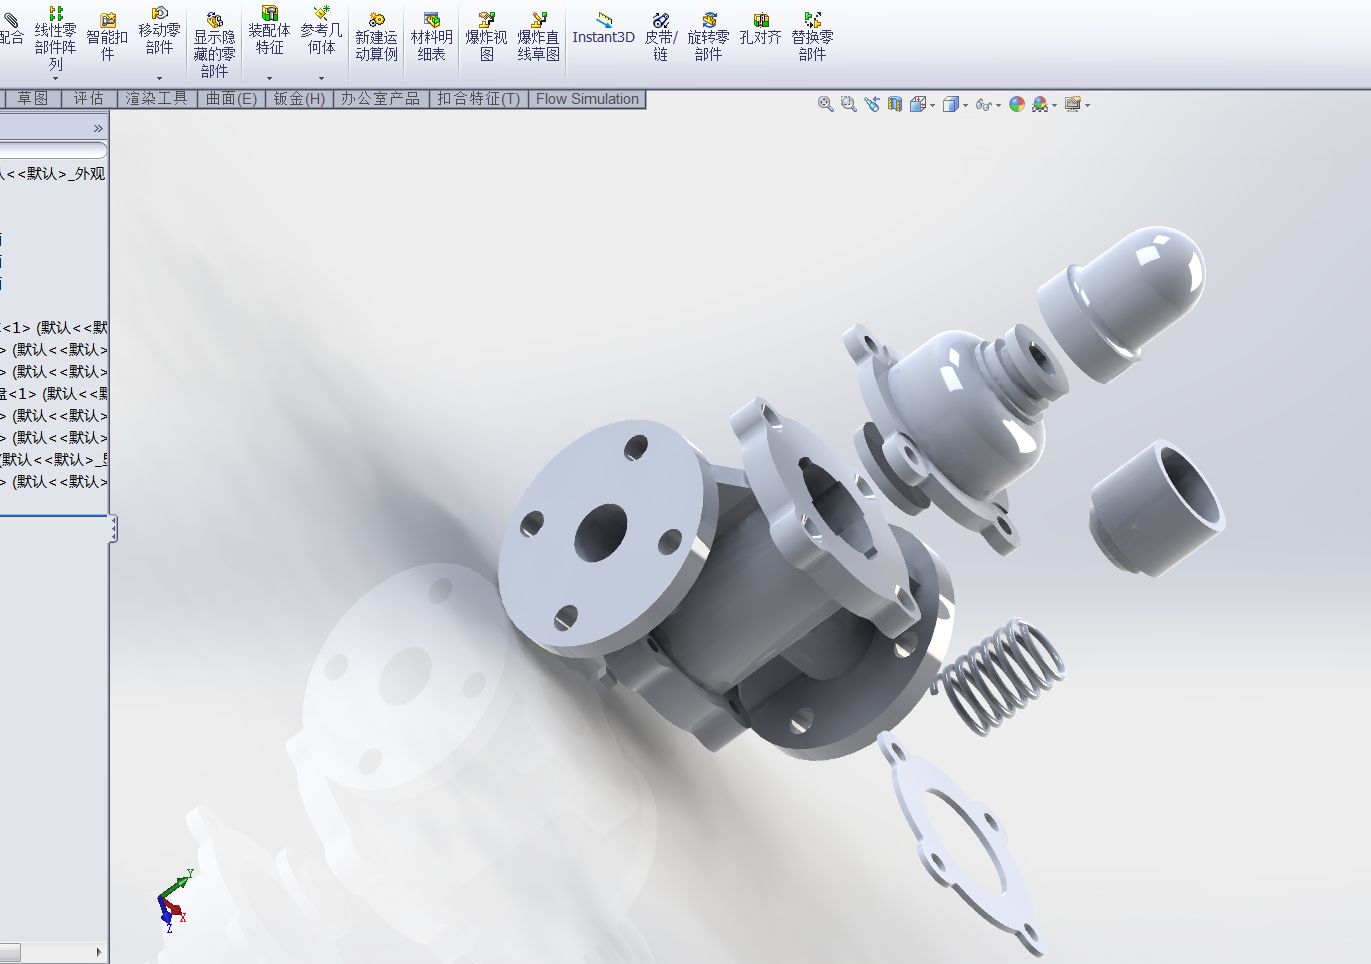This screenshot has height=964, width=1371.
Task: Open the 钣金(H) sheet metal tab
Action: pos(299,99)
